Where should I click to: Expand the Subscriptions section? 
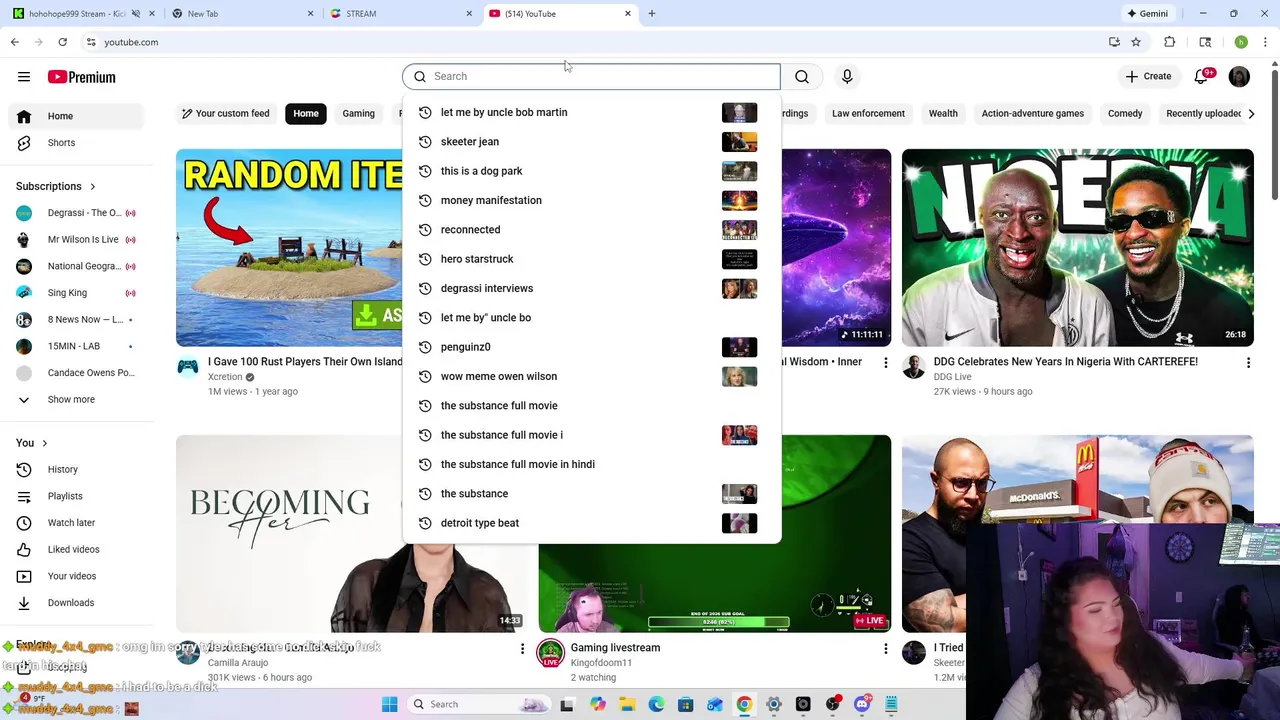coord(56,186)
